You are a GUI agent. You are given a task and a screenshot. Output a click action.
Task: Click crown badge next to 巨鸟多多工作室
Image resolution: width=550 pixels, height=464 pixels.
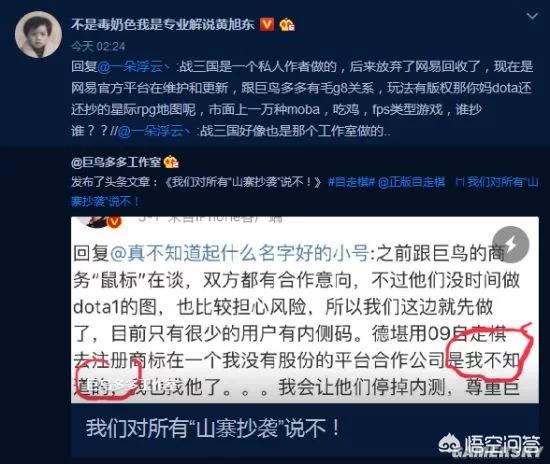pos(171,162)
